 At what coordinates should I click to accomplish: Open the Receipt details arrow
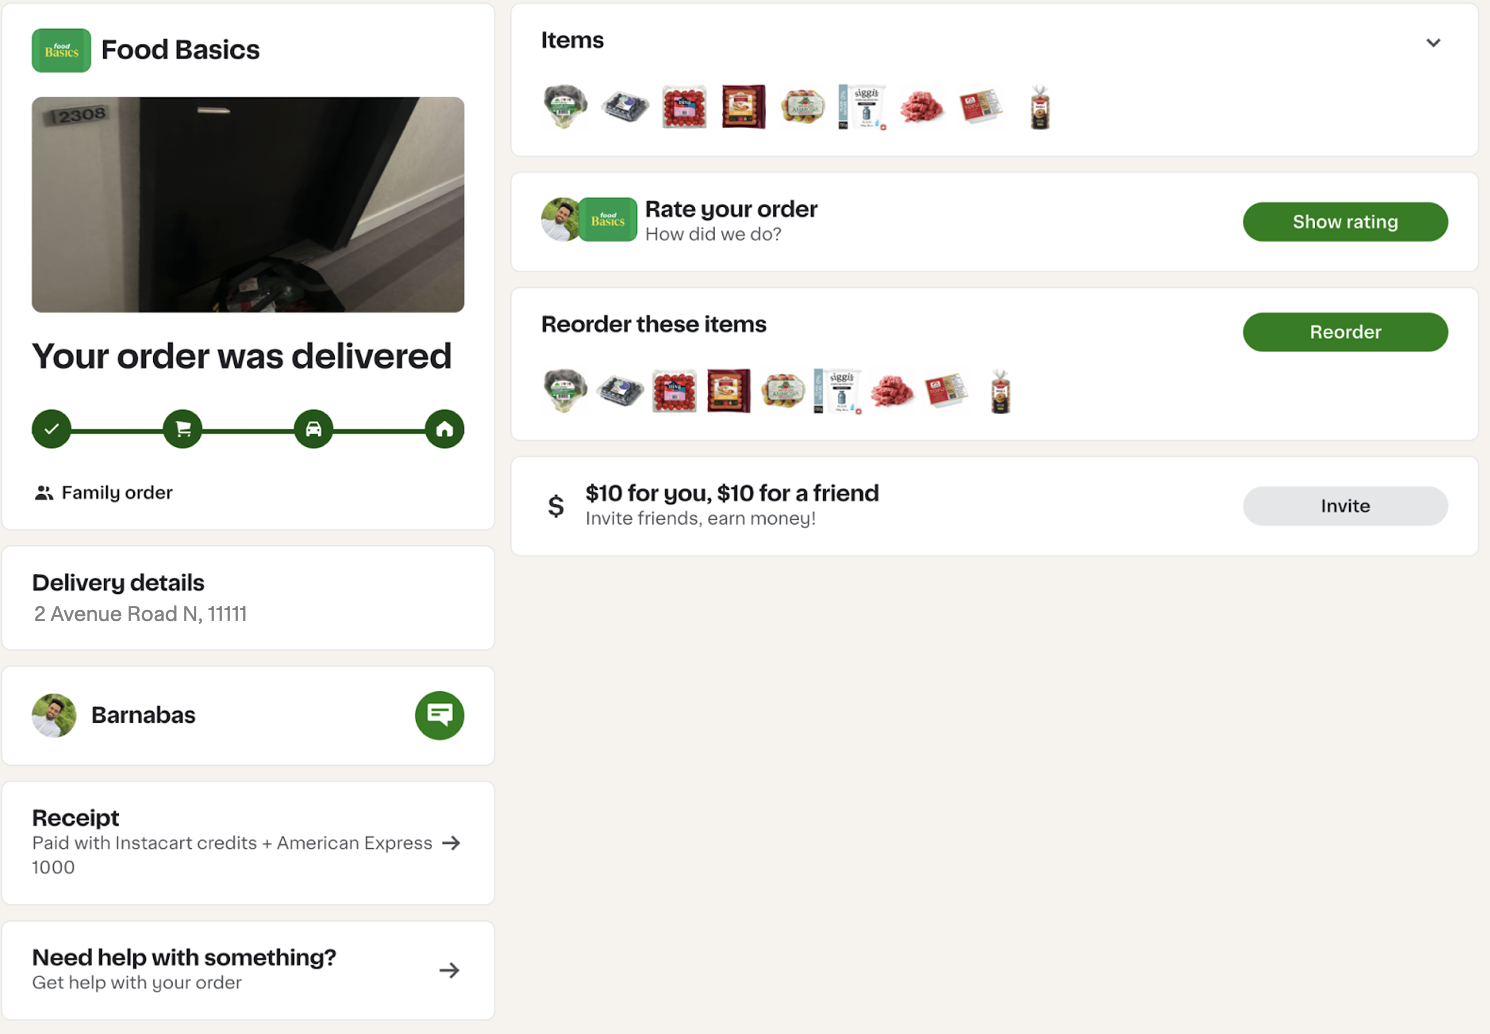tap(451, 843)
